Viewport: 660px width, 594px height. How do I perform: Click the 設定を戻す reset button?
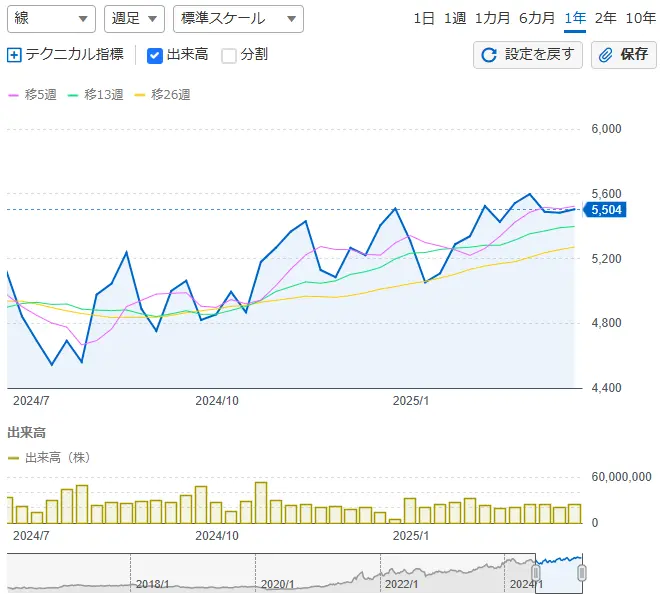[x=528, y=55]
